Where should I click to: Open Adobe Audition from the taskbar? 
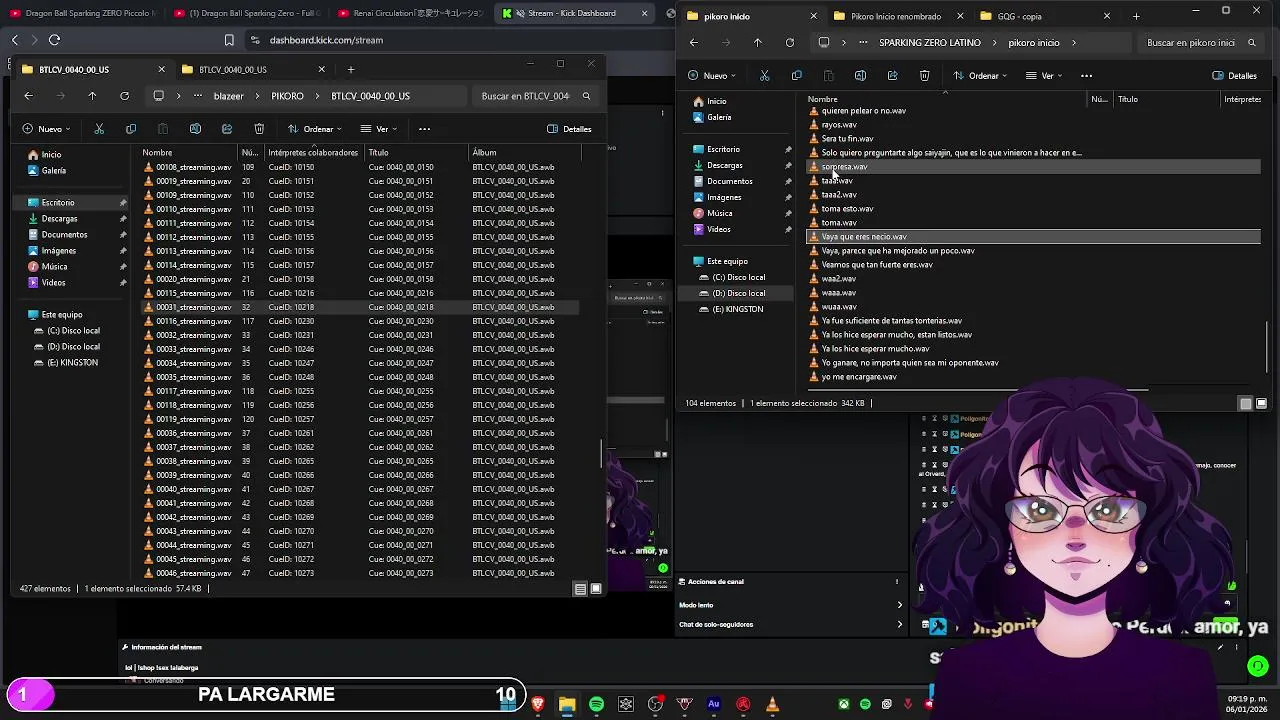point(714,705)
